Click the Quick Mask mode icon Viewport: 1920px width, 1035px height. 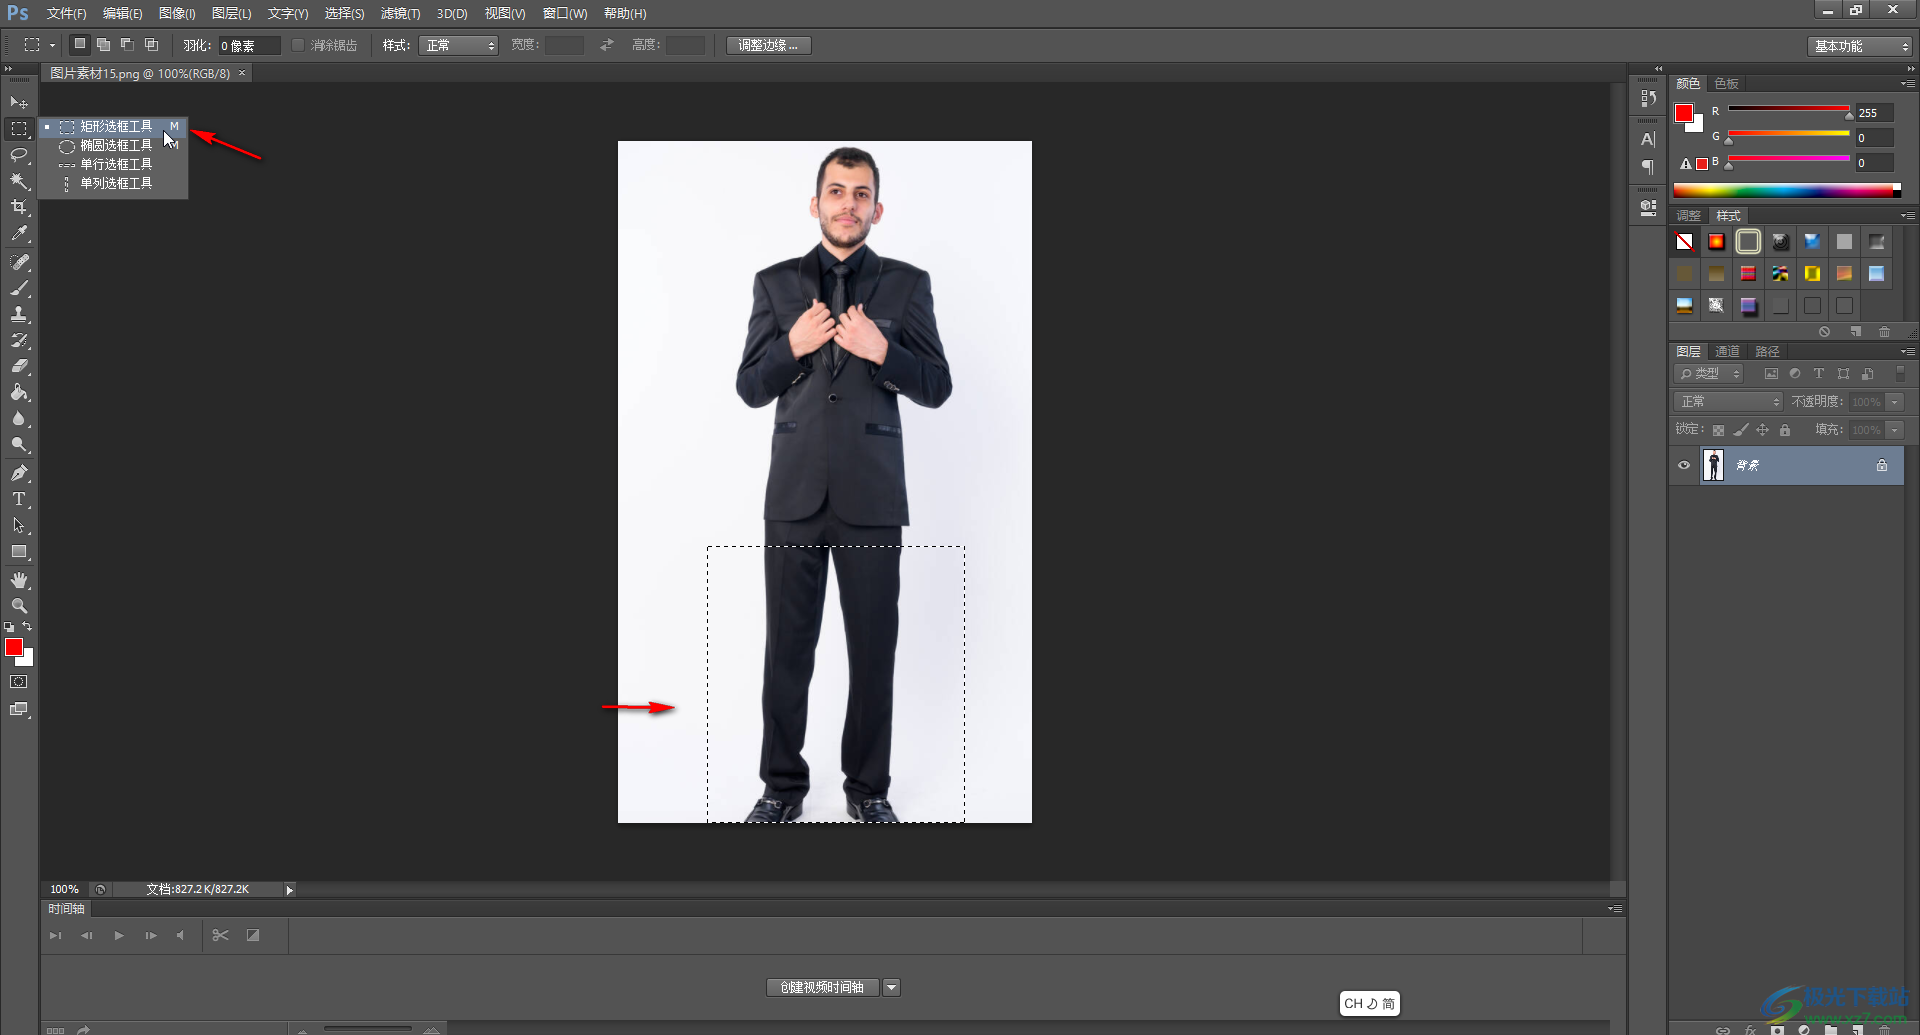(x=19, y=682)
